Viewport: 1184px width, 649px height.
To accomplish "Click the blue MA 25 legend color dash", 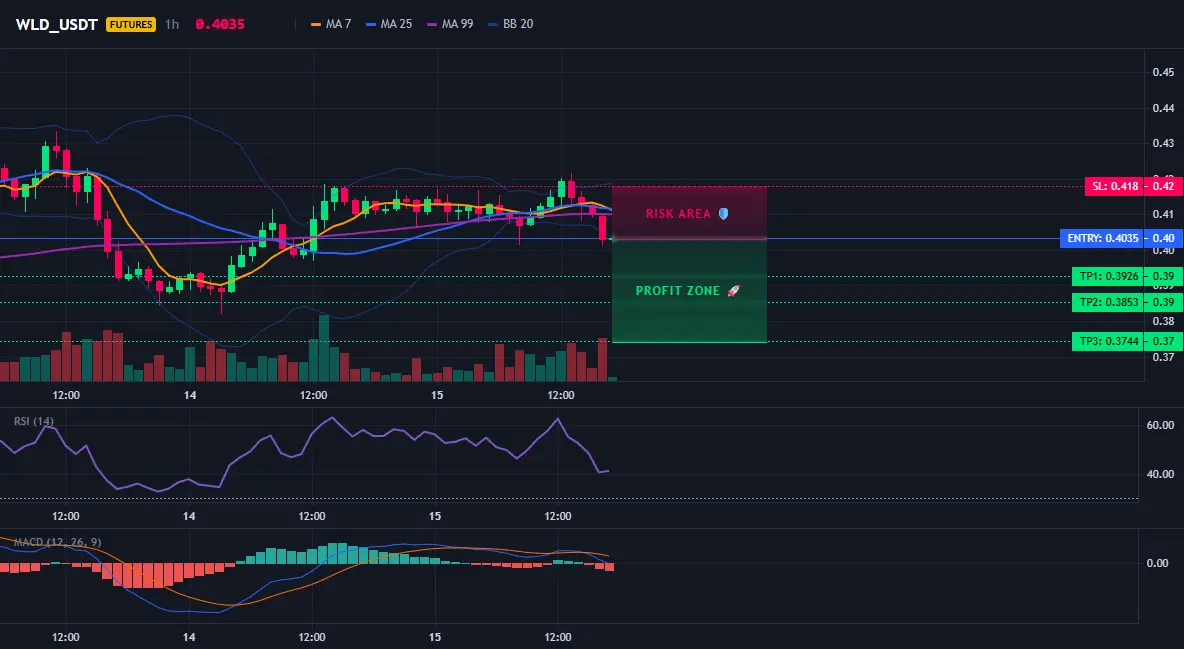I will [x=371, y=24].
